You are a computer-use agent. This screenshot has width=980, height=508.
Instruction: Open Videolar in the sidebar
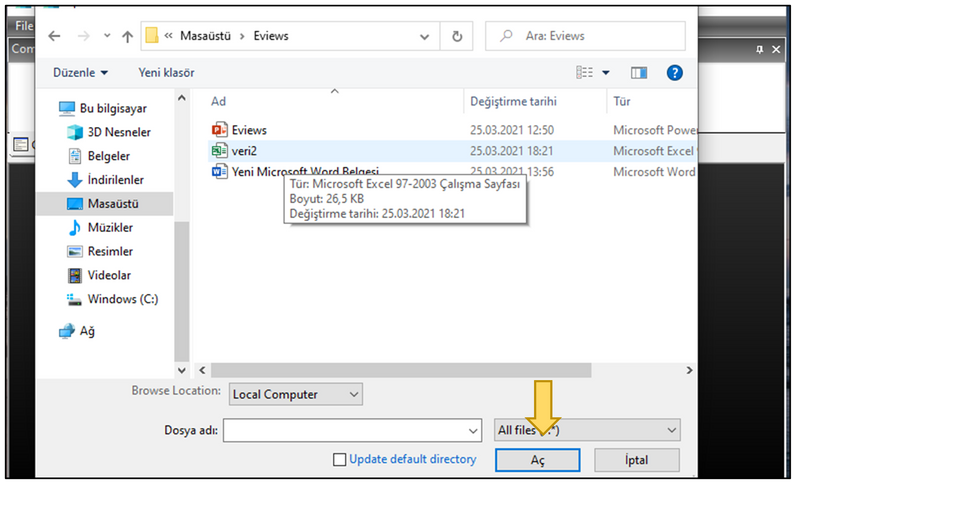pos(99,275)
